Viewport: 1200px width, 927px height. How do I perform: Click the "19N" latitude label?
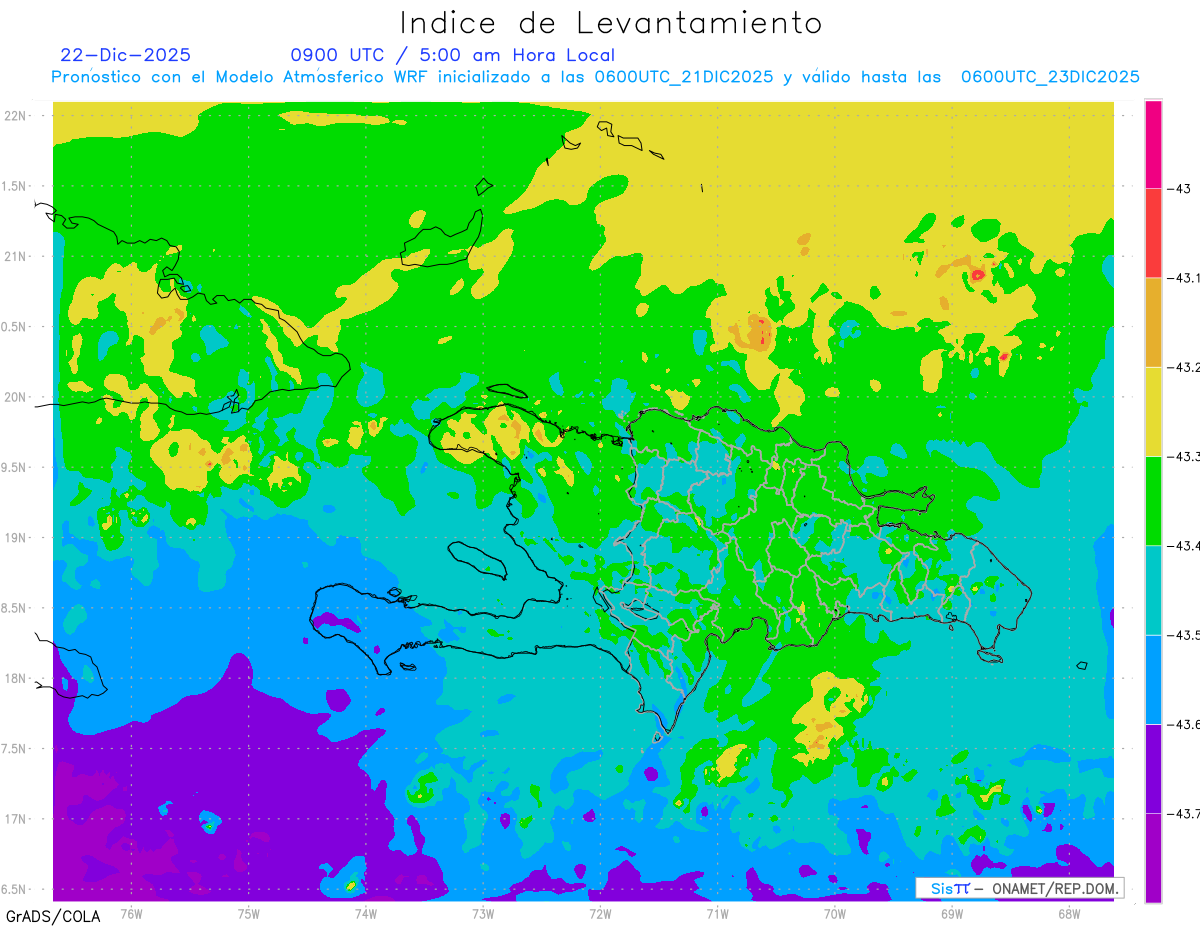click(15, 538)
